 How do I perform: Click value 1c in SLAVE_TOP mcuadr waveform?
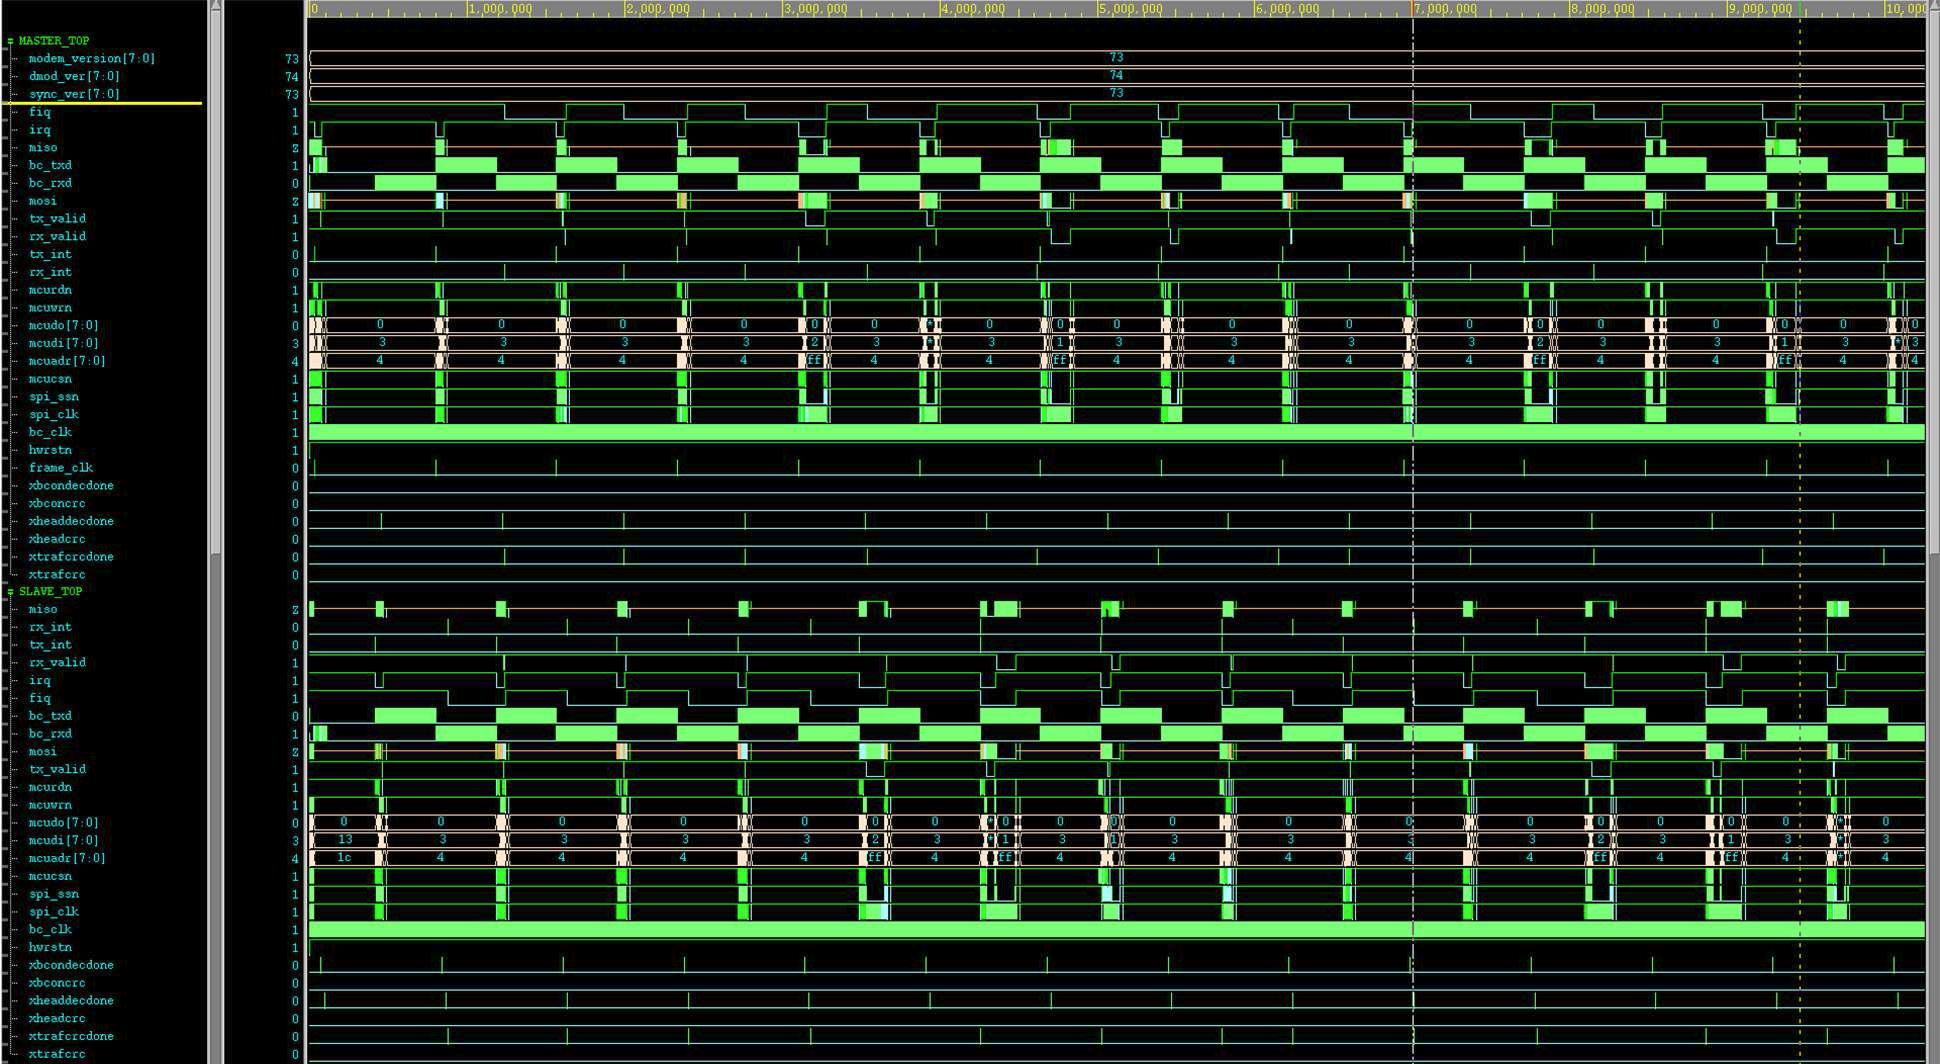coord(344,858)
